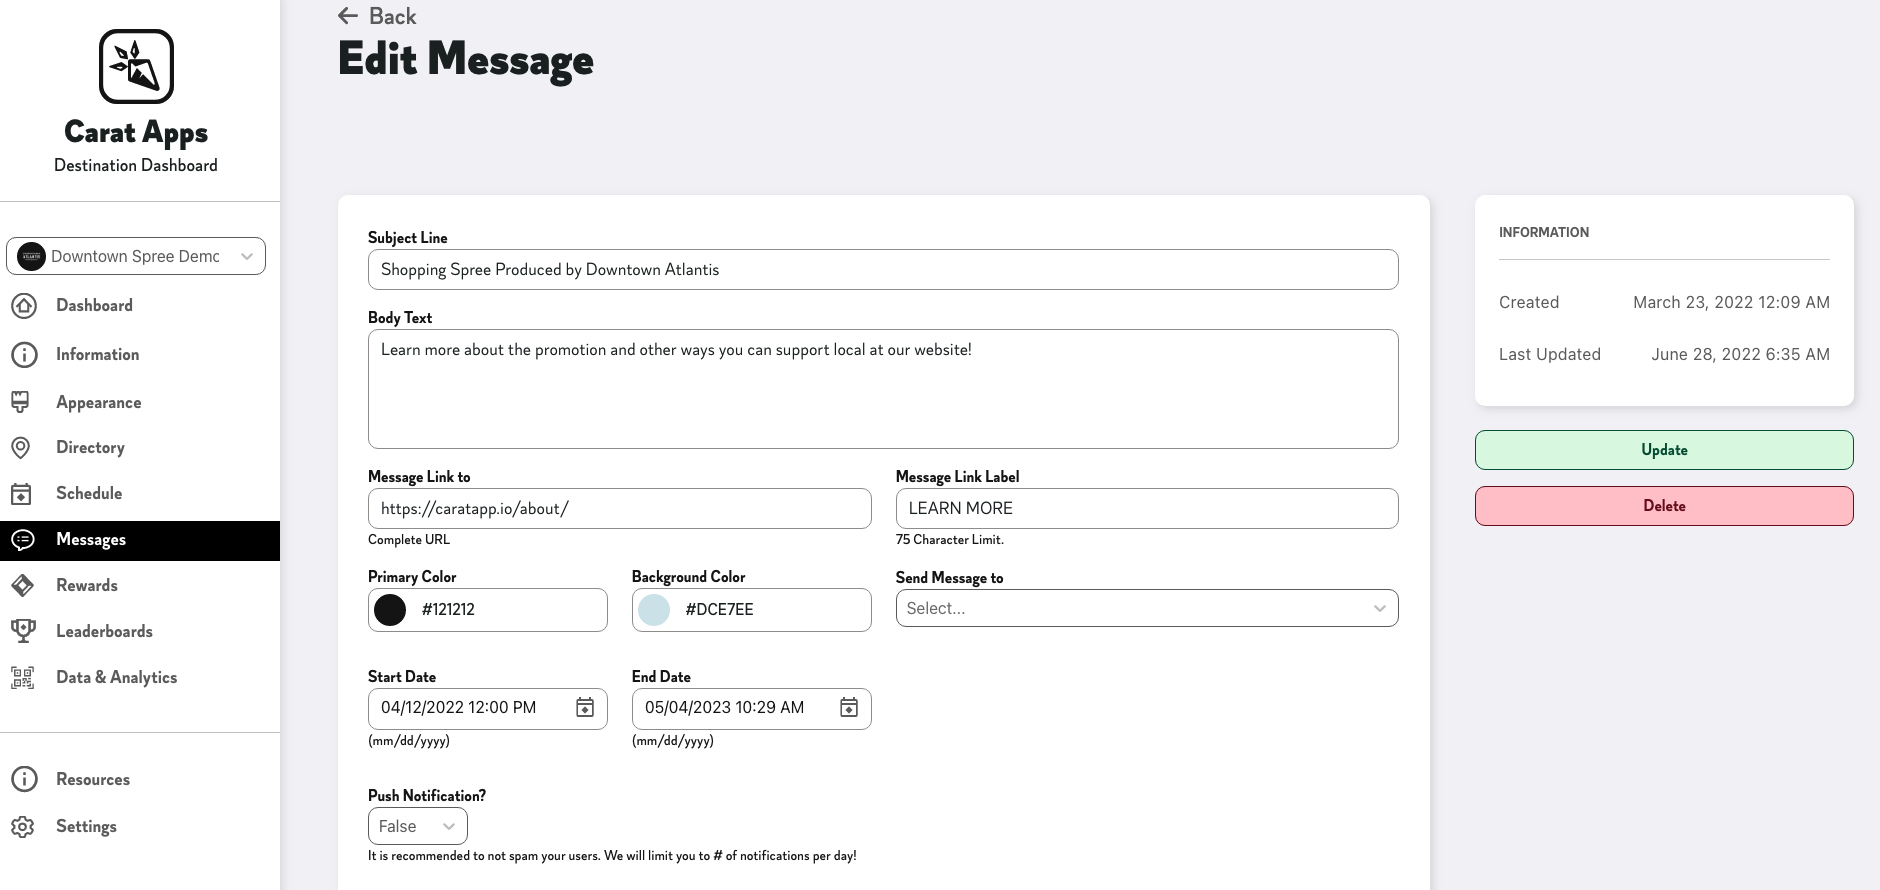Viewport: 1880px width, 890px height.
Task: Go back using the Back link
Action: (x=377, y=16)
